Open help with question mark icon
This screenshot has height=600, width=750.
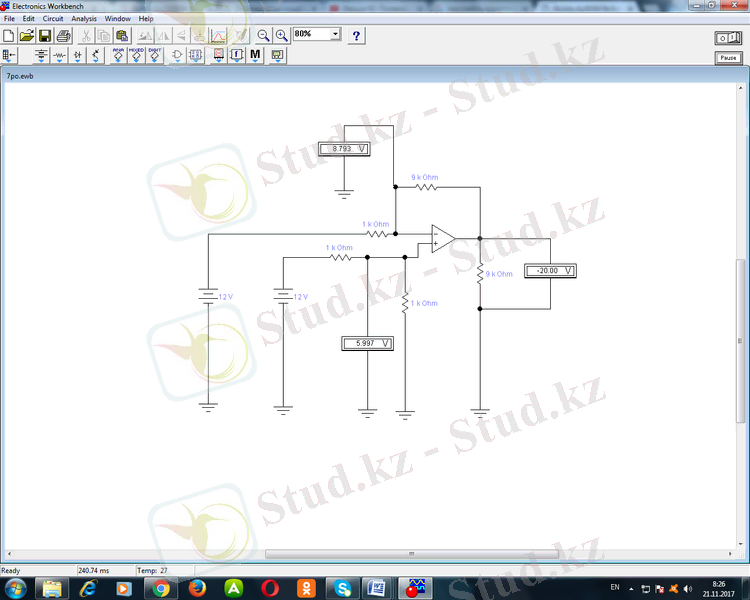356,36
